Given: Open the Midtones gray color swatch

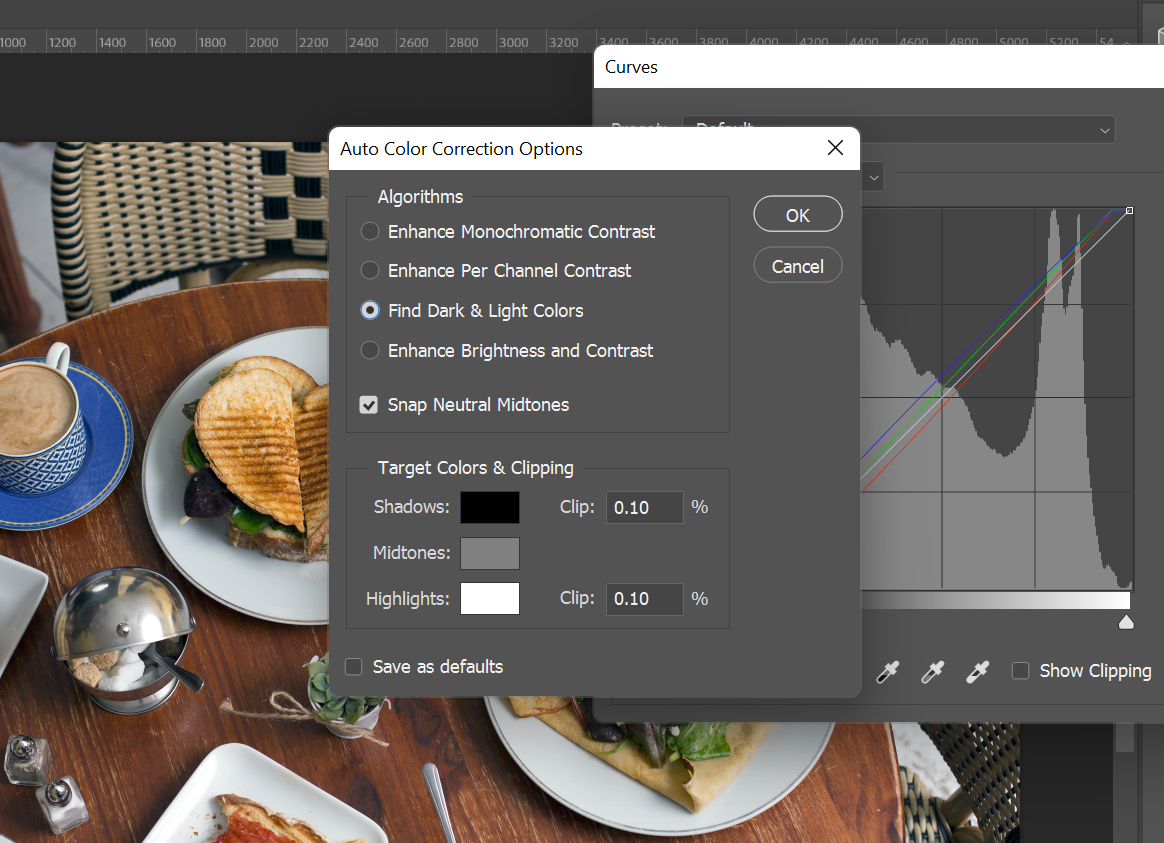Looking at the screenshot, I should [490, 553].
